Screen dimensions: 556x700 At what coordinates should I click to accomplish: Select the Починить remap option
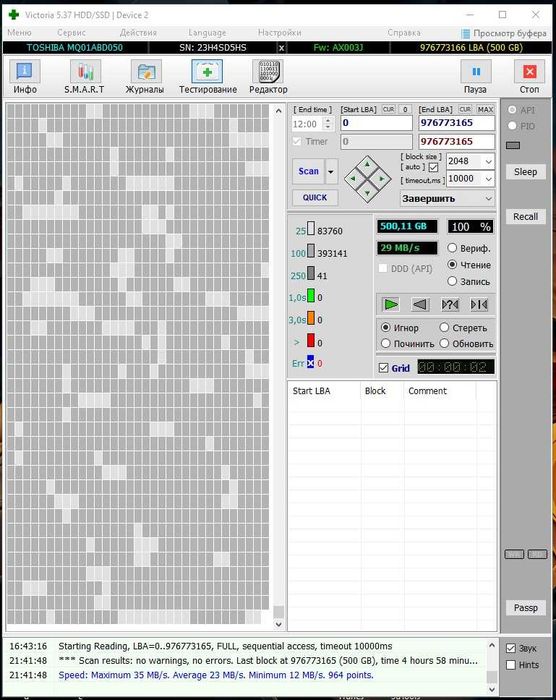(386, 344)
